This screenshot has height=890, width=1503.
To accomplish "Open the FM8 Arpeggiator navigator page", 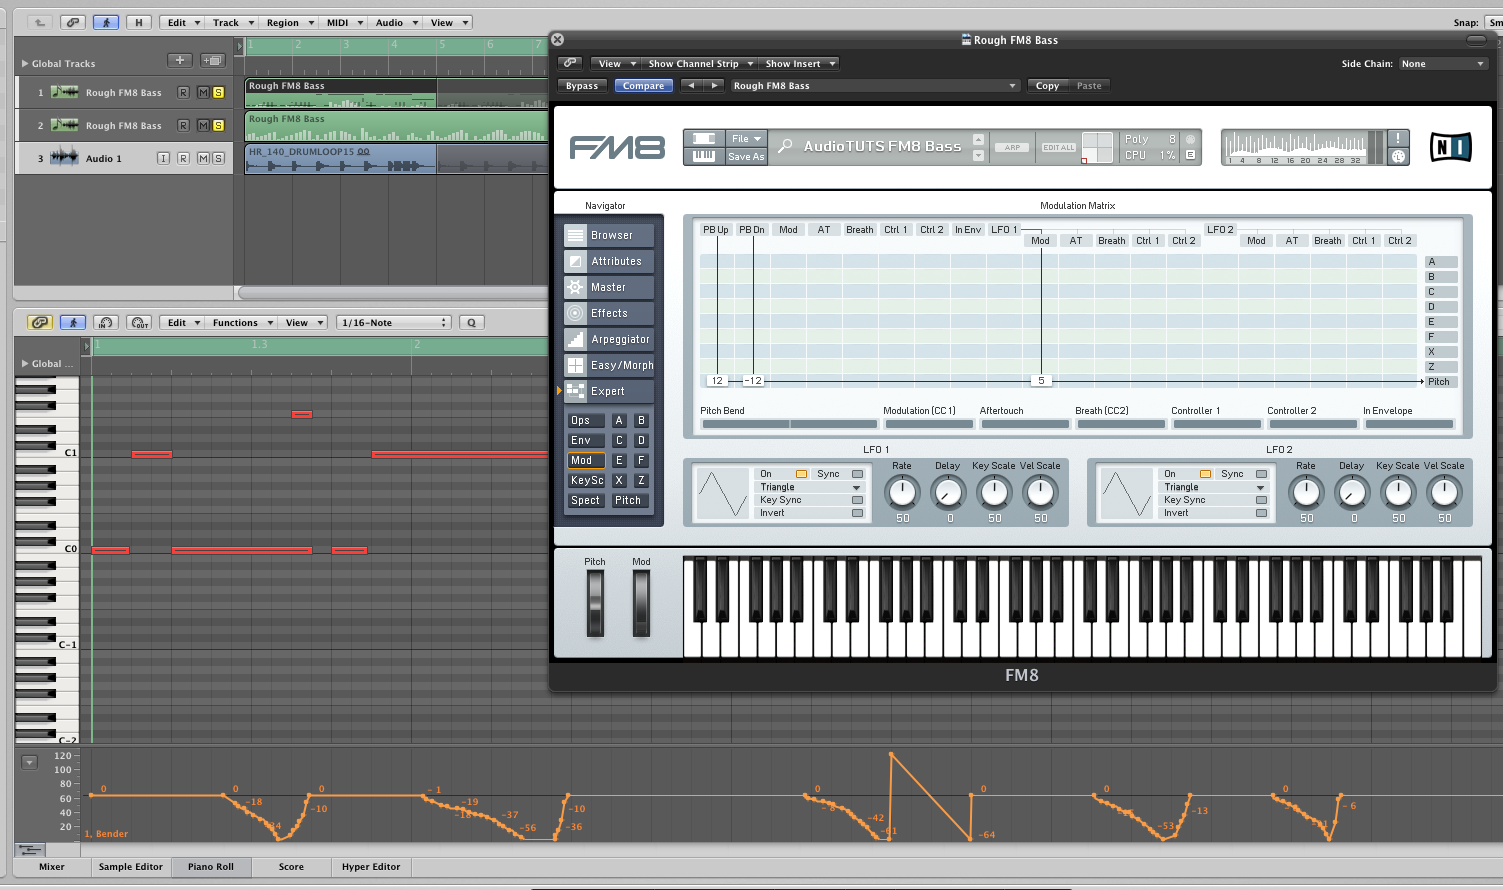I will click(608, 339).
